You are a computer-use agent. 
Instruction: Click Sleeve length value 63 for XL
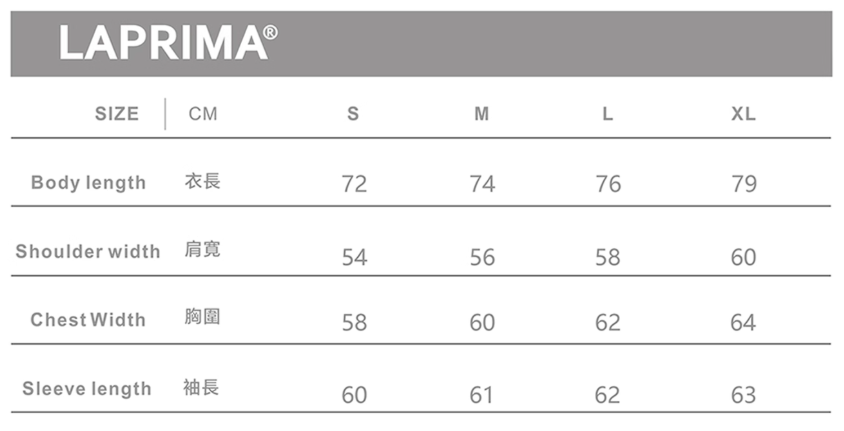click(743, 396)
